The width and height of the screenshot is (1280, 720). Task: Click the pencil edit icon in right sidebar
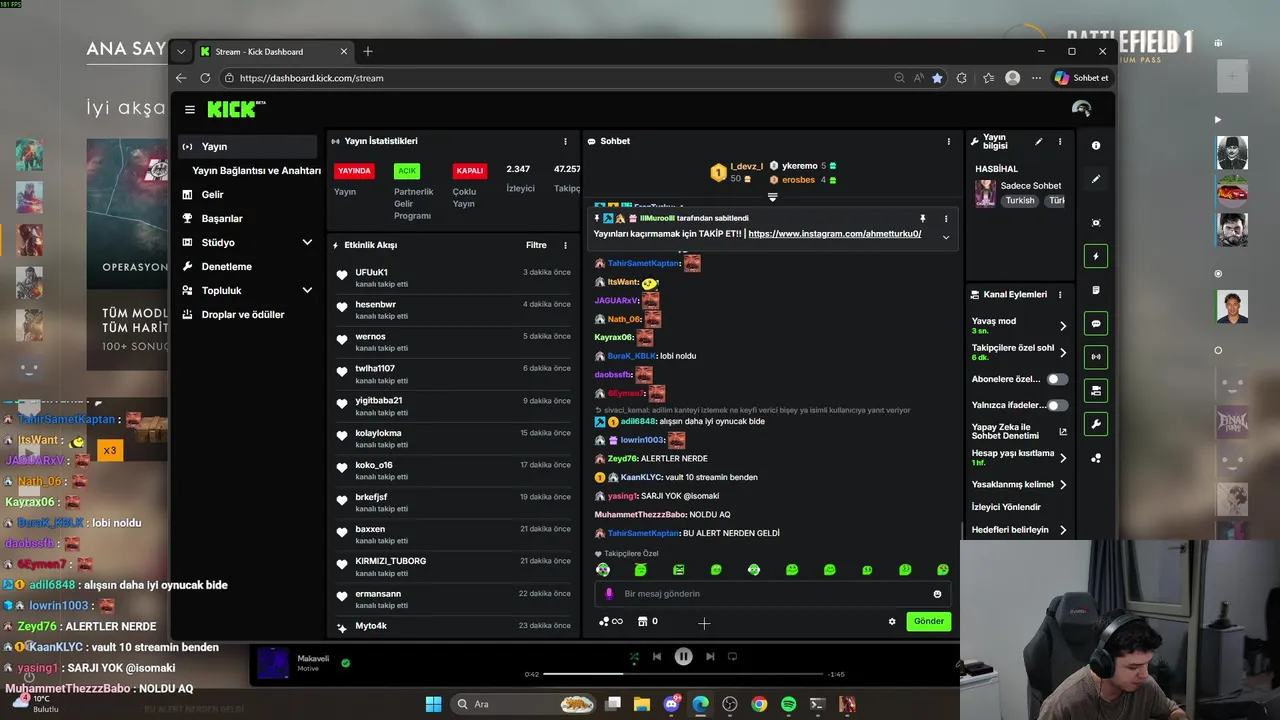pyautogui.click(x=1096, y=180)
